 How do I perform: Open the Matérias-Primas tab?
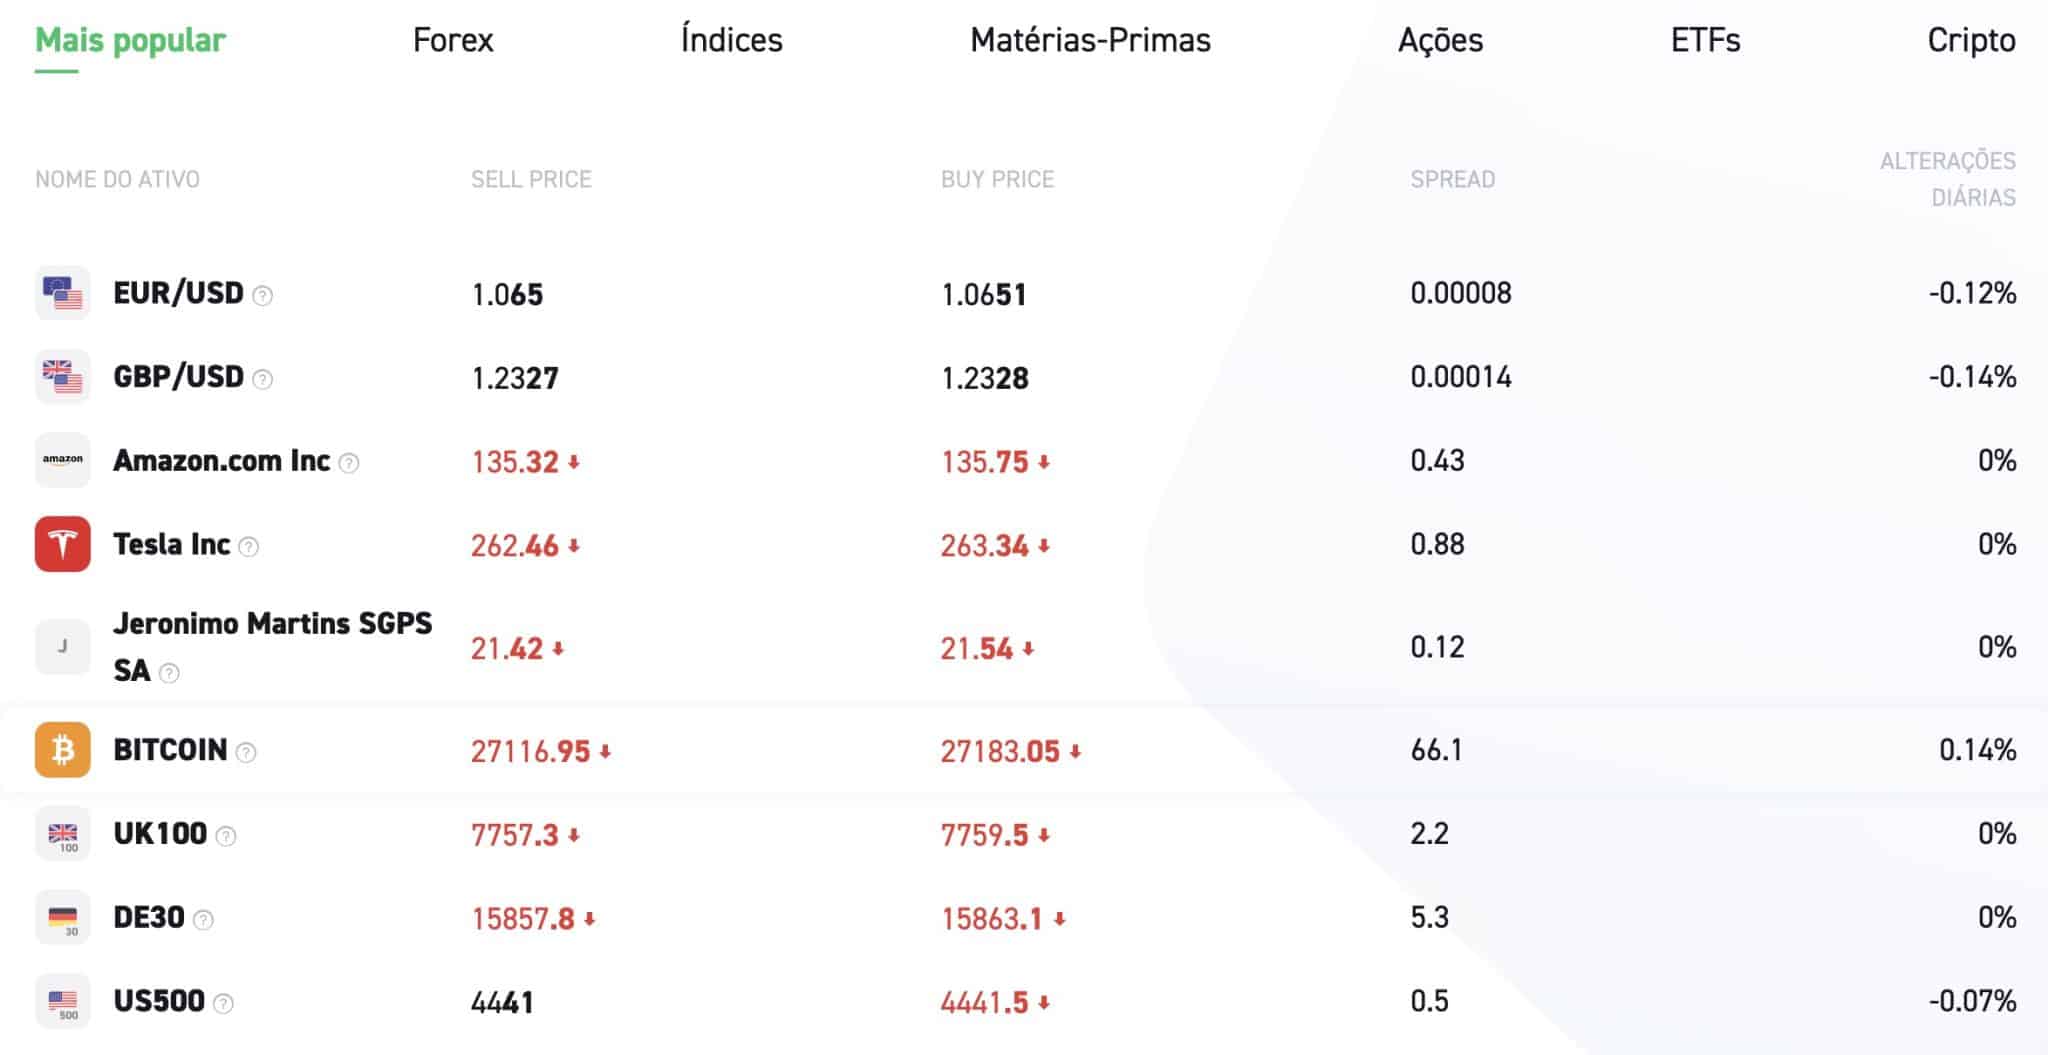(x=1090, y=40)
